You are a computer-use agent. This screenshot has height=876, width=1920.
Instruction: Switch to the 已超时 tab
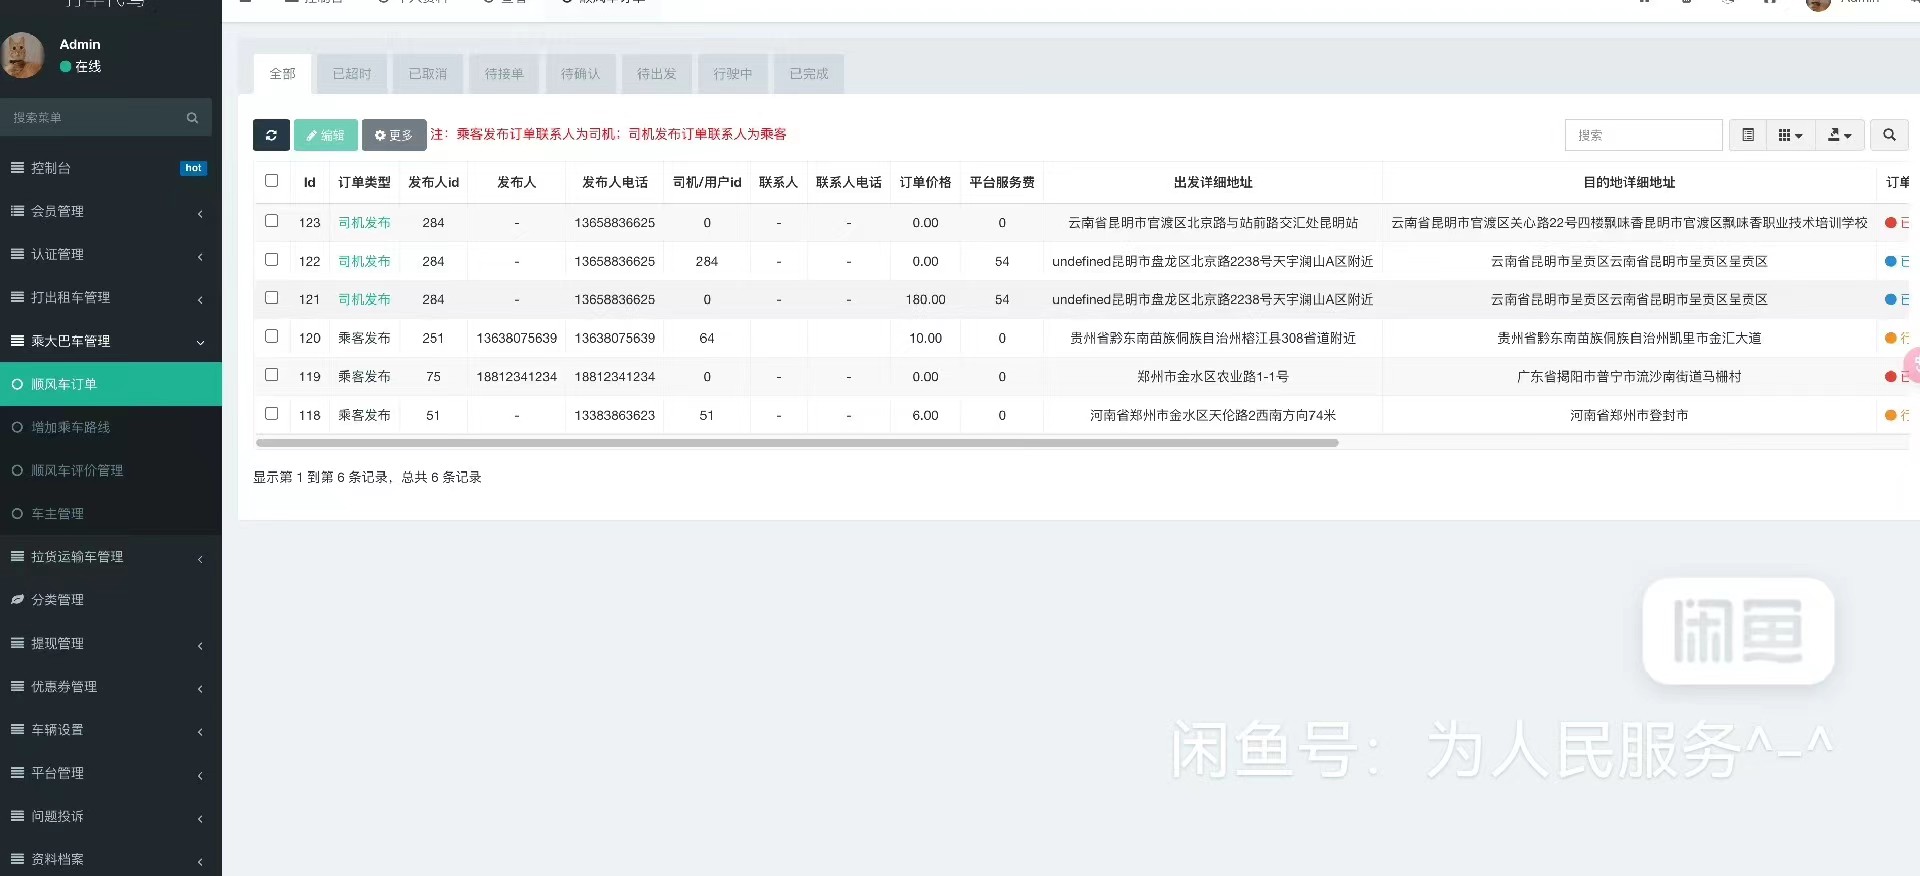click(x=352, y=74)
